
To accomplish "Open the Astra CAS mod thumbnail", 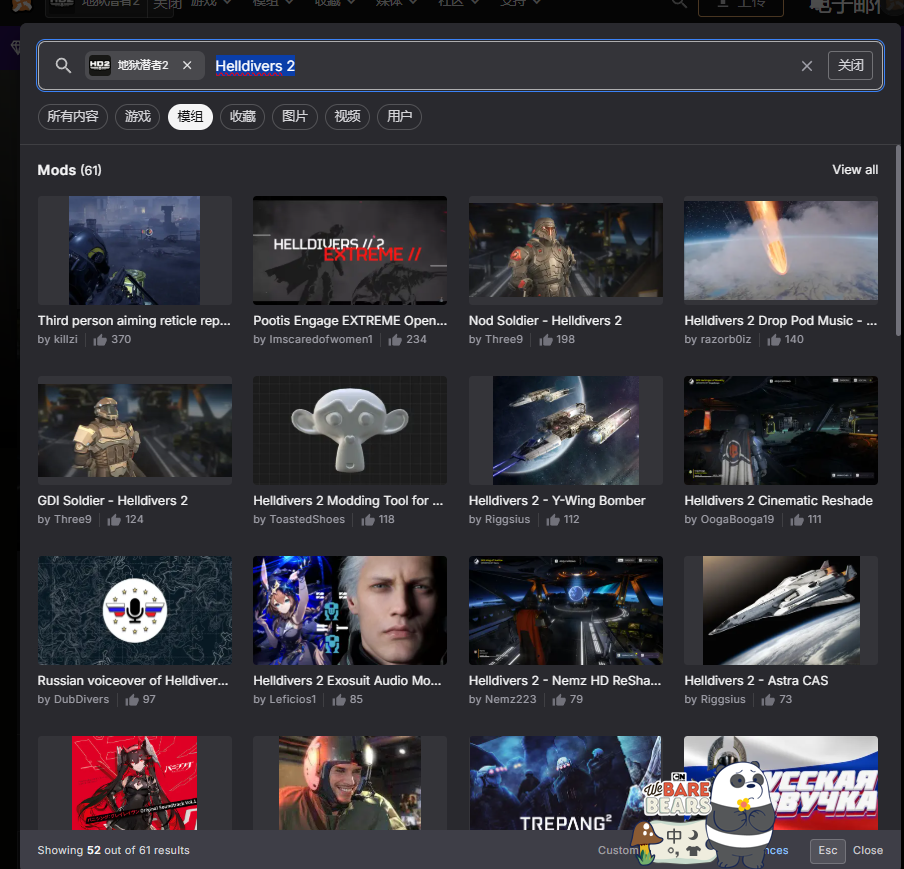I will pos(781,610).
